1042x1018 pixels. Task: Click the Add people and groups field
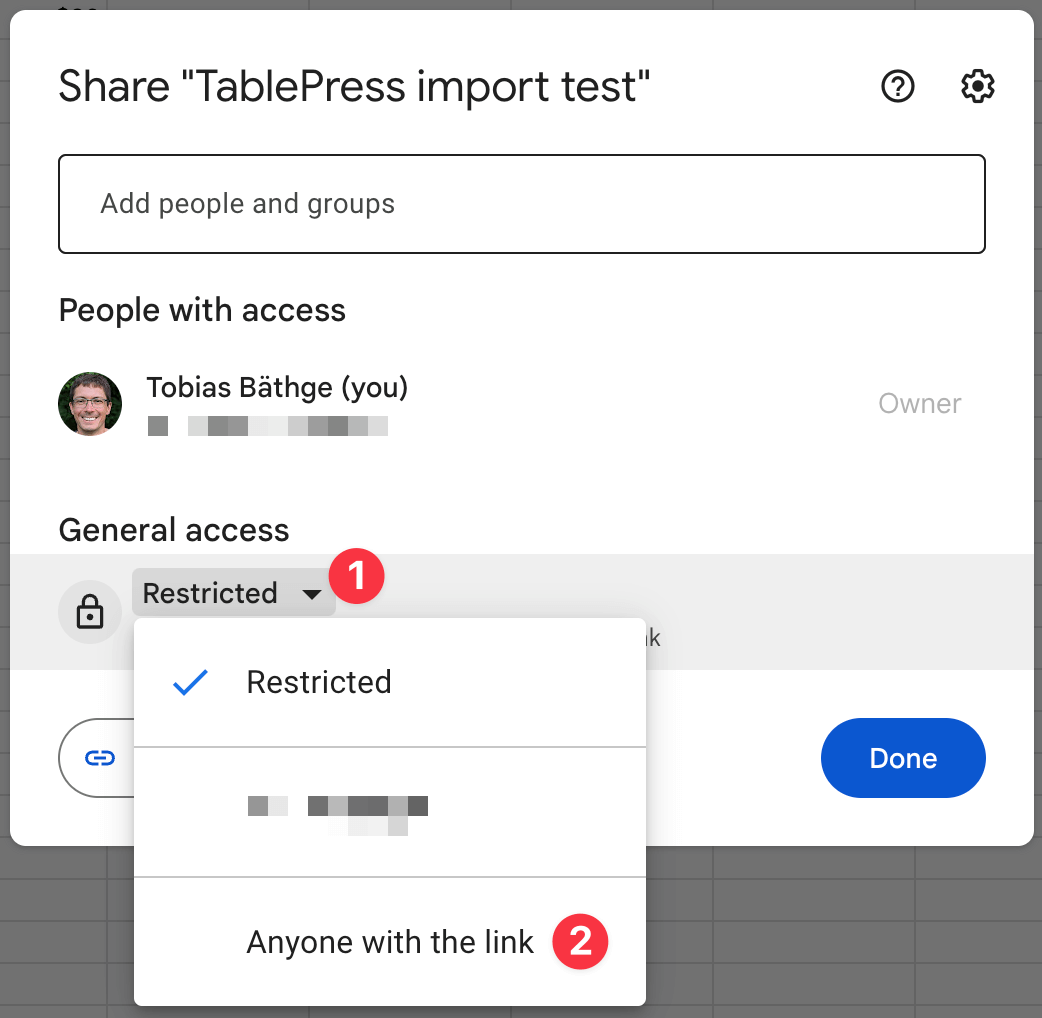click(x=522, y=203)
